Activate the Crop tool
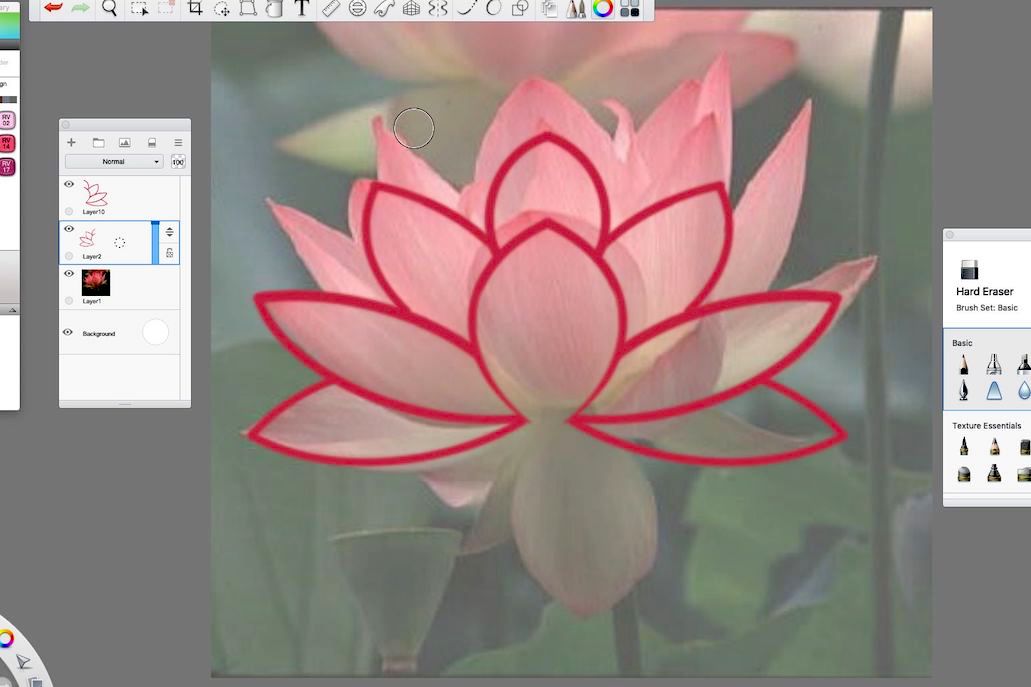Viewport: 1031px width, 687px height. (x=195, y=8)
